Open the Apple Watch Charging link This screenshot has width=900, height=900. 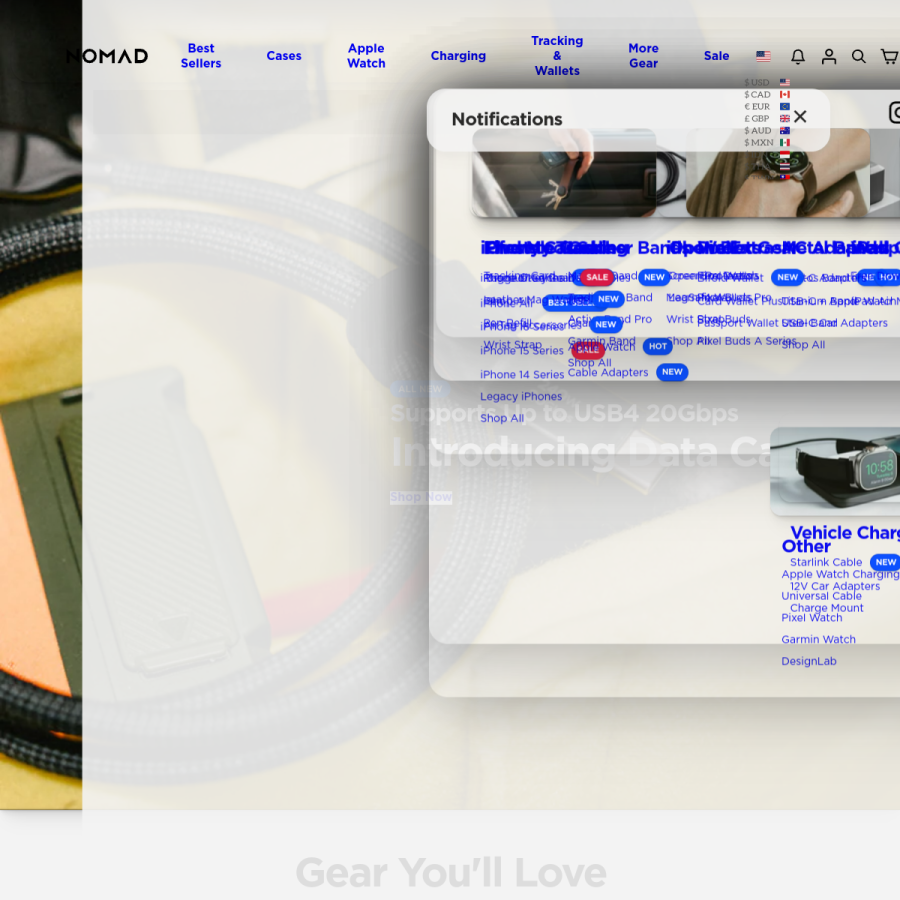click(840, 575)
